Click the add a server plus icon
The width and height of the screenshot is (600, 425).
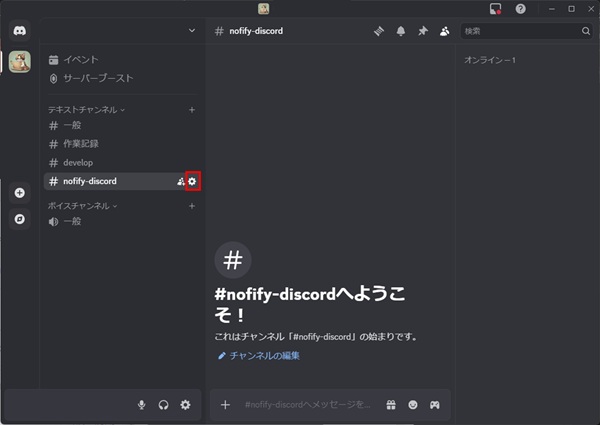point(20,193)
